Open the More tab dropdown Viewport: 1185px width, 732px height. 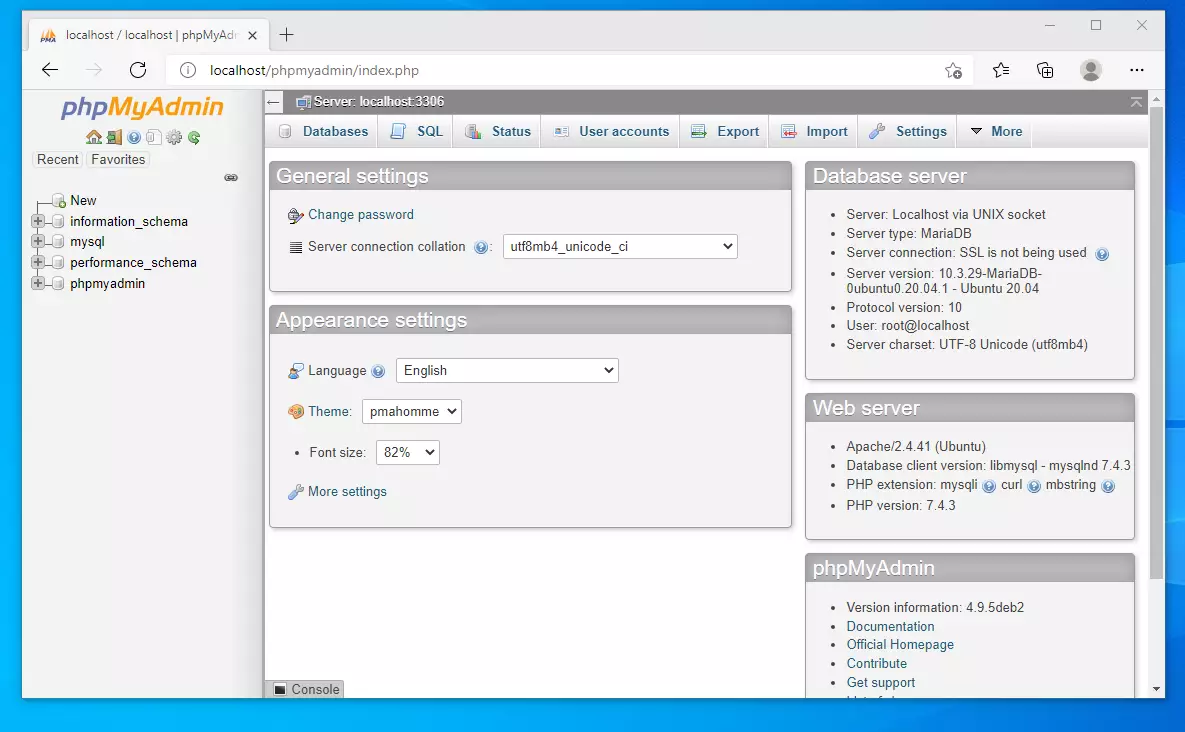coord(995,131)
